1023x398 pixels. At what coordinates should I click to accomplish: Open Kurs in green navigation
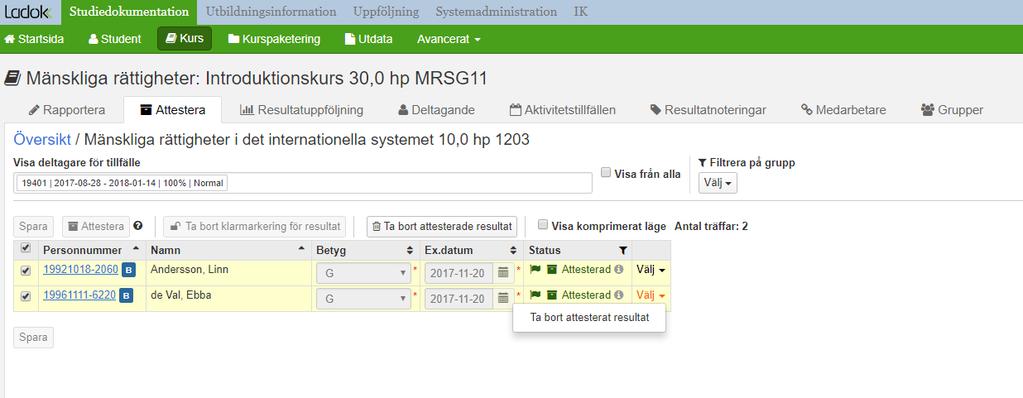[x=185, y=38]
